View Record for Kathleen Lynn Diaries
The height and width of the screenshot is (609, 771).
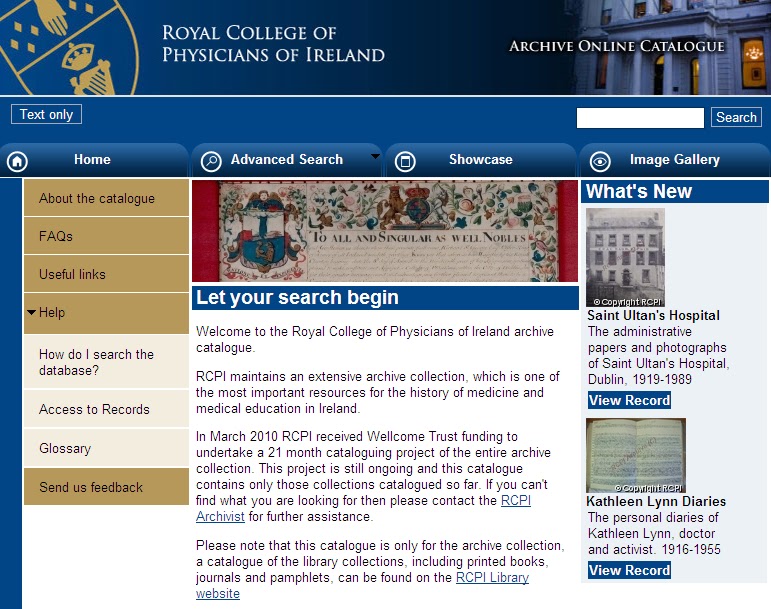coord(629,570)
